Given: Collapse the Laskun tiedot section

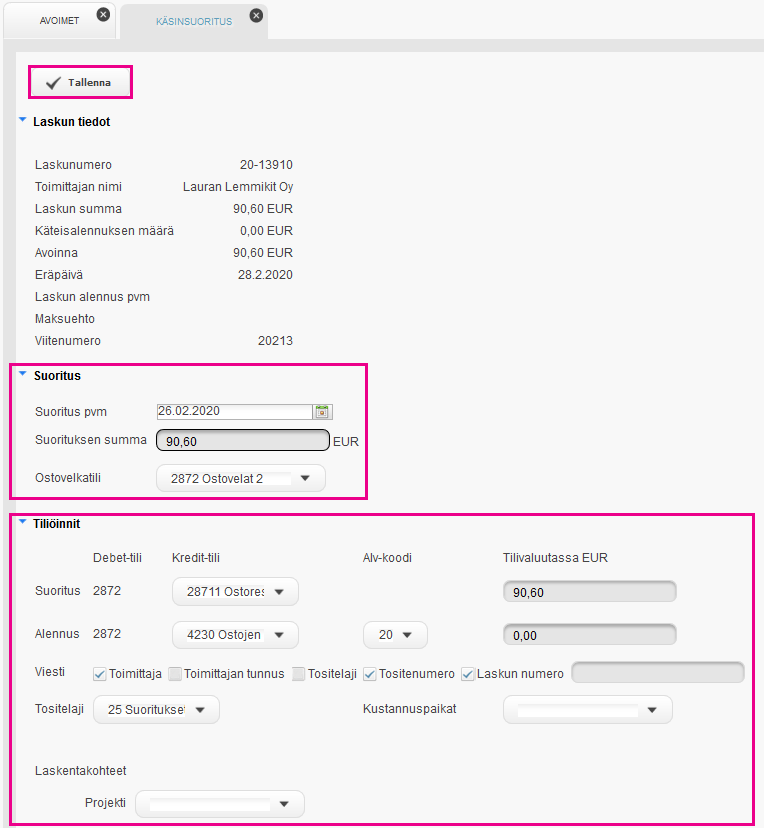Looking at the screenshot, I should 23,120.
